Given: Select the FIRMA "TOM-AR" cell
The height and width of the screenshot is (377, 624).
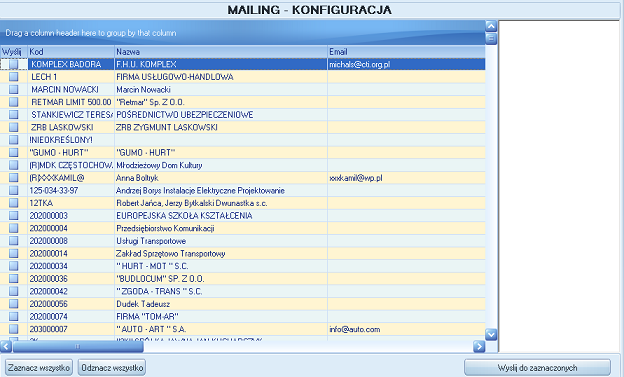Looking at the screenshot, I should [221, 316].
